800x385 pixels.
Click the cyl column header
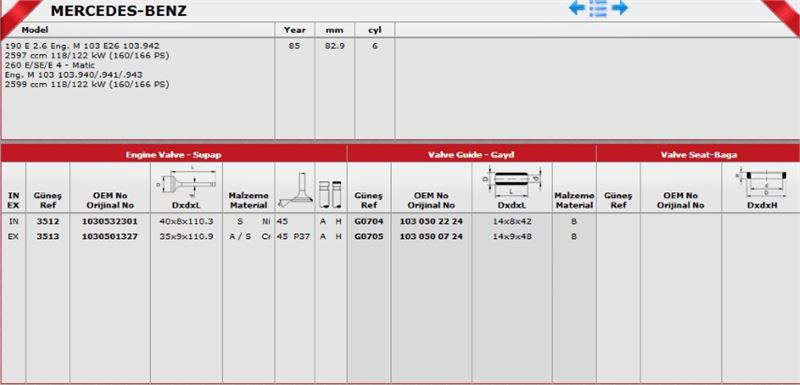pyautogui.click(x=374, y=31)
